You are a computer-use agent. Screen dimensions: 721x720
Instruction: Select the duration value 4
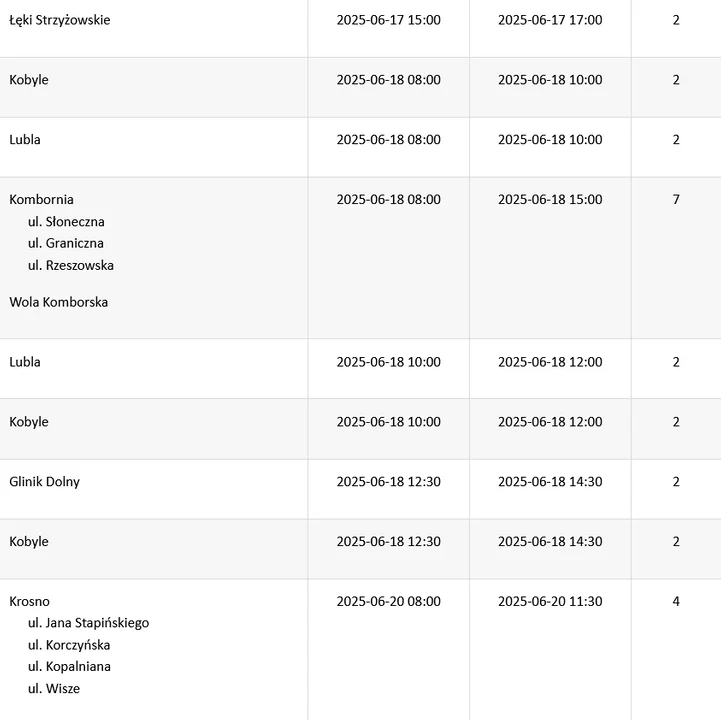click(x=676, y=601)
